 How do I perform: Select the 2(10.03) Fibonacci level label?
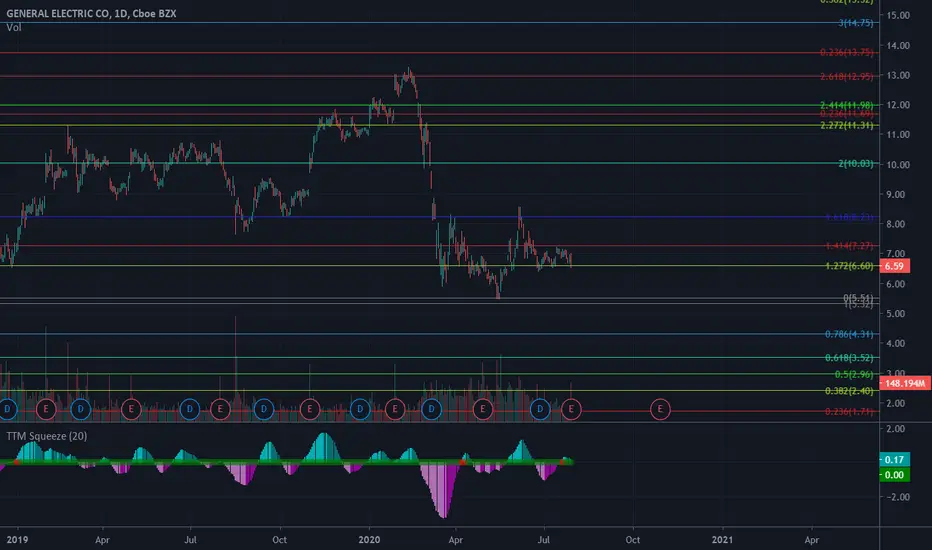tap(855, 164)
